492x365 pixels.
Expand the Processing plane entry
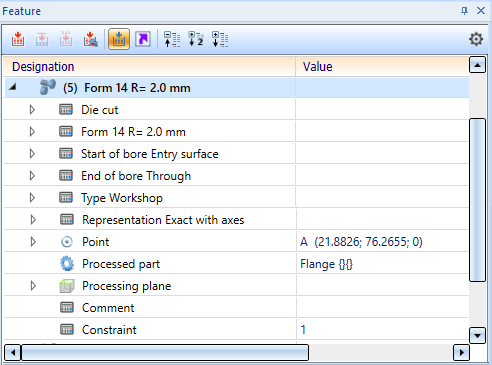[x=33, y=285]
